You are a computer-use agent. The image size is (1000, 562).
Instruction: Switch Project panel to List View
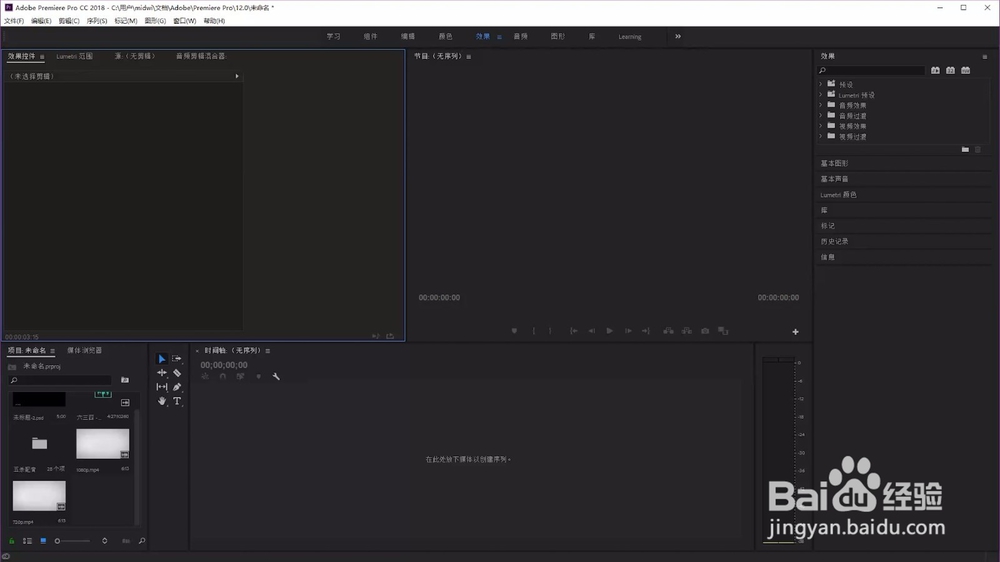27,541
